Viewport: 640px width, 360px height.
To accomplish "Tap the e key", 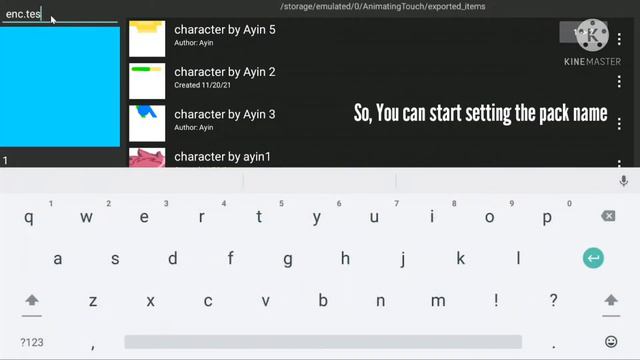I will (144, 217).
